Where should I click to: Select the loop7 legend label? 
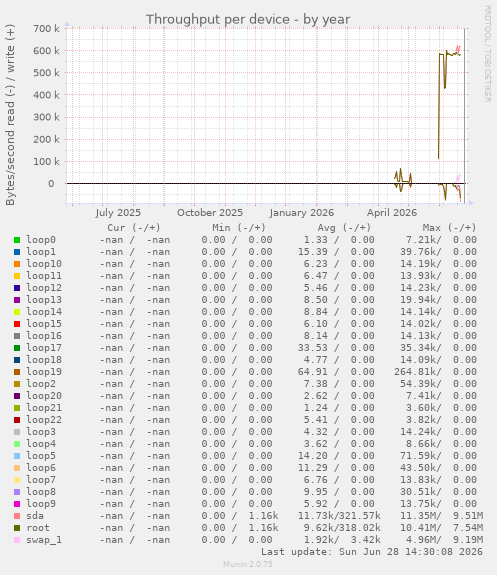point(41,480)
